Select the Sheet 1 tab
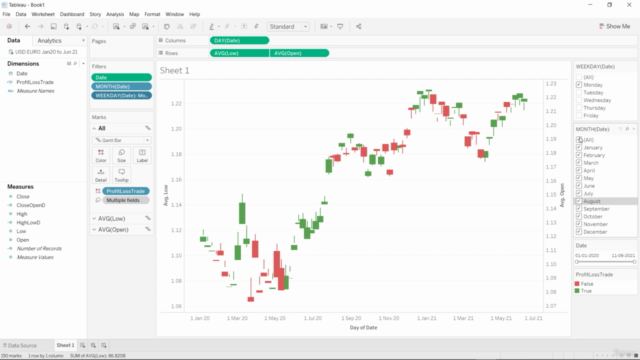640x360 pixels. (65, 345)
